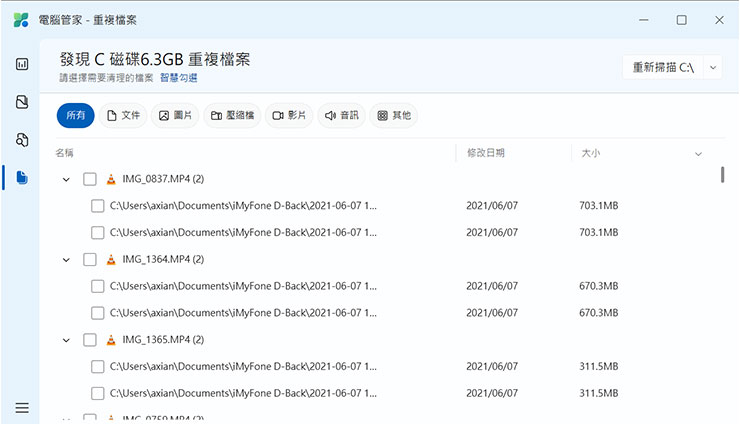Select the second 311.5MB file checkbox
Screen dimensions: 740x425
point(98,393)
